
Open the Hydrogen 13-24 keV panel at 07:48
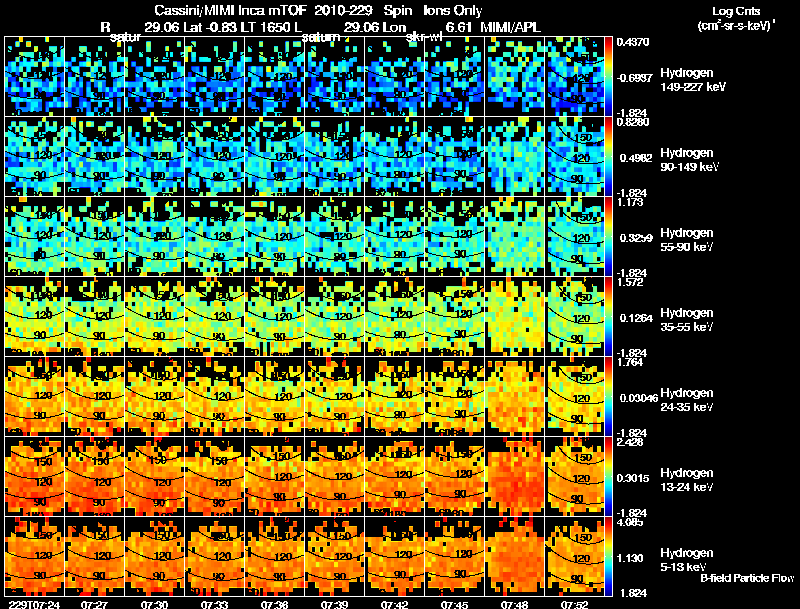coord(515,477)
